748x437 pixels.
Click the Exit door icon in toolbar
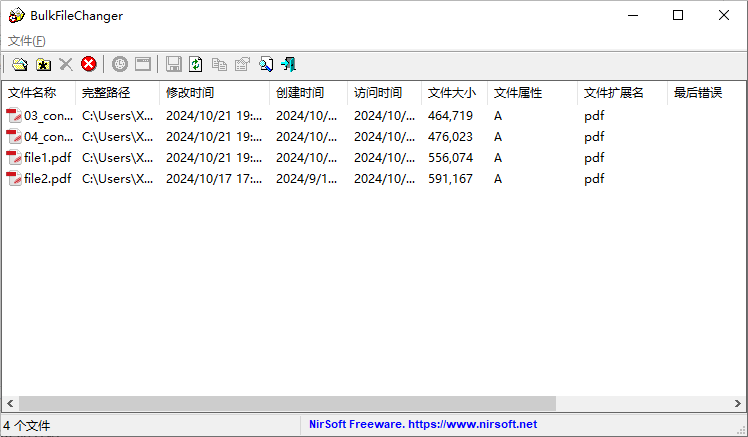tap(289, 64)
